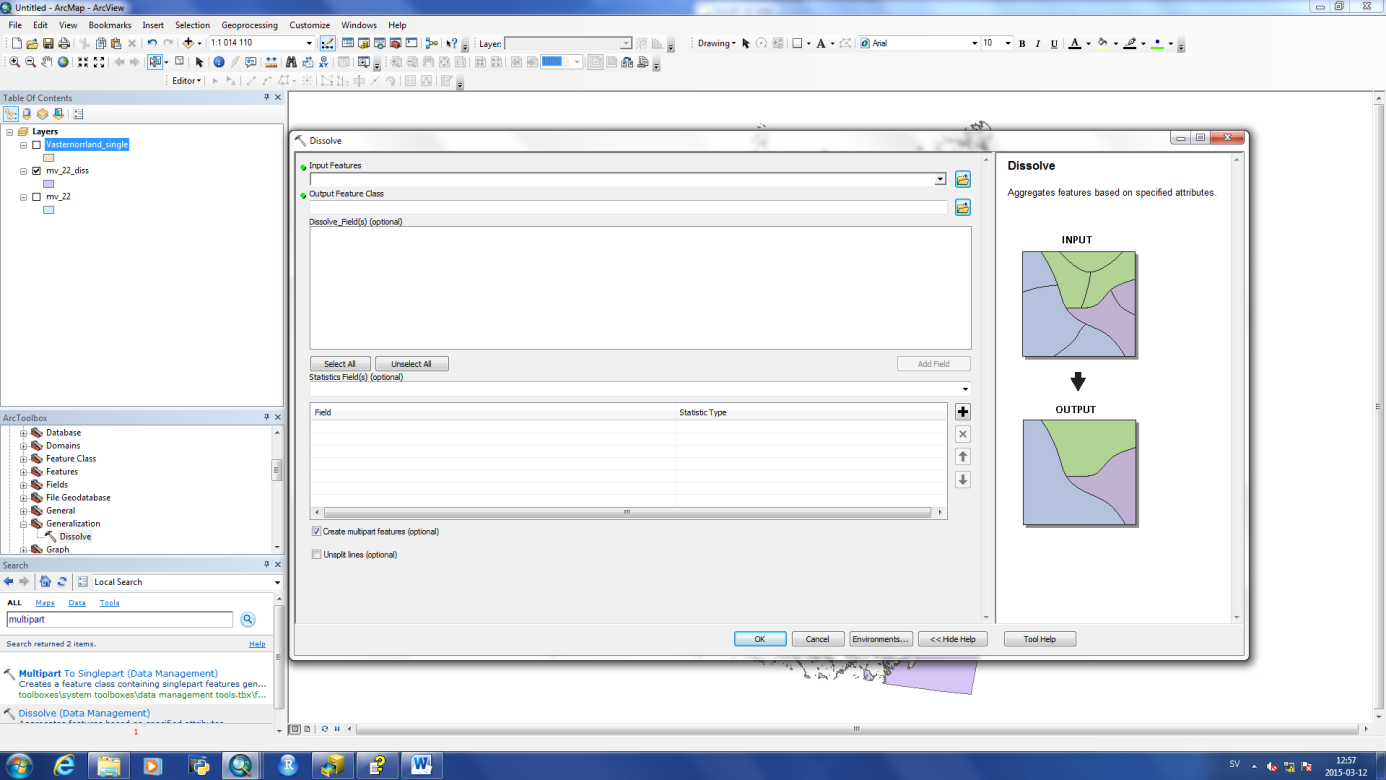The width and height of the screenshot is (1386, 780).
Task: Apply italic text formatting
Action: 1038,44
